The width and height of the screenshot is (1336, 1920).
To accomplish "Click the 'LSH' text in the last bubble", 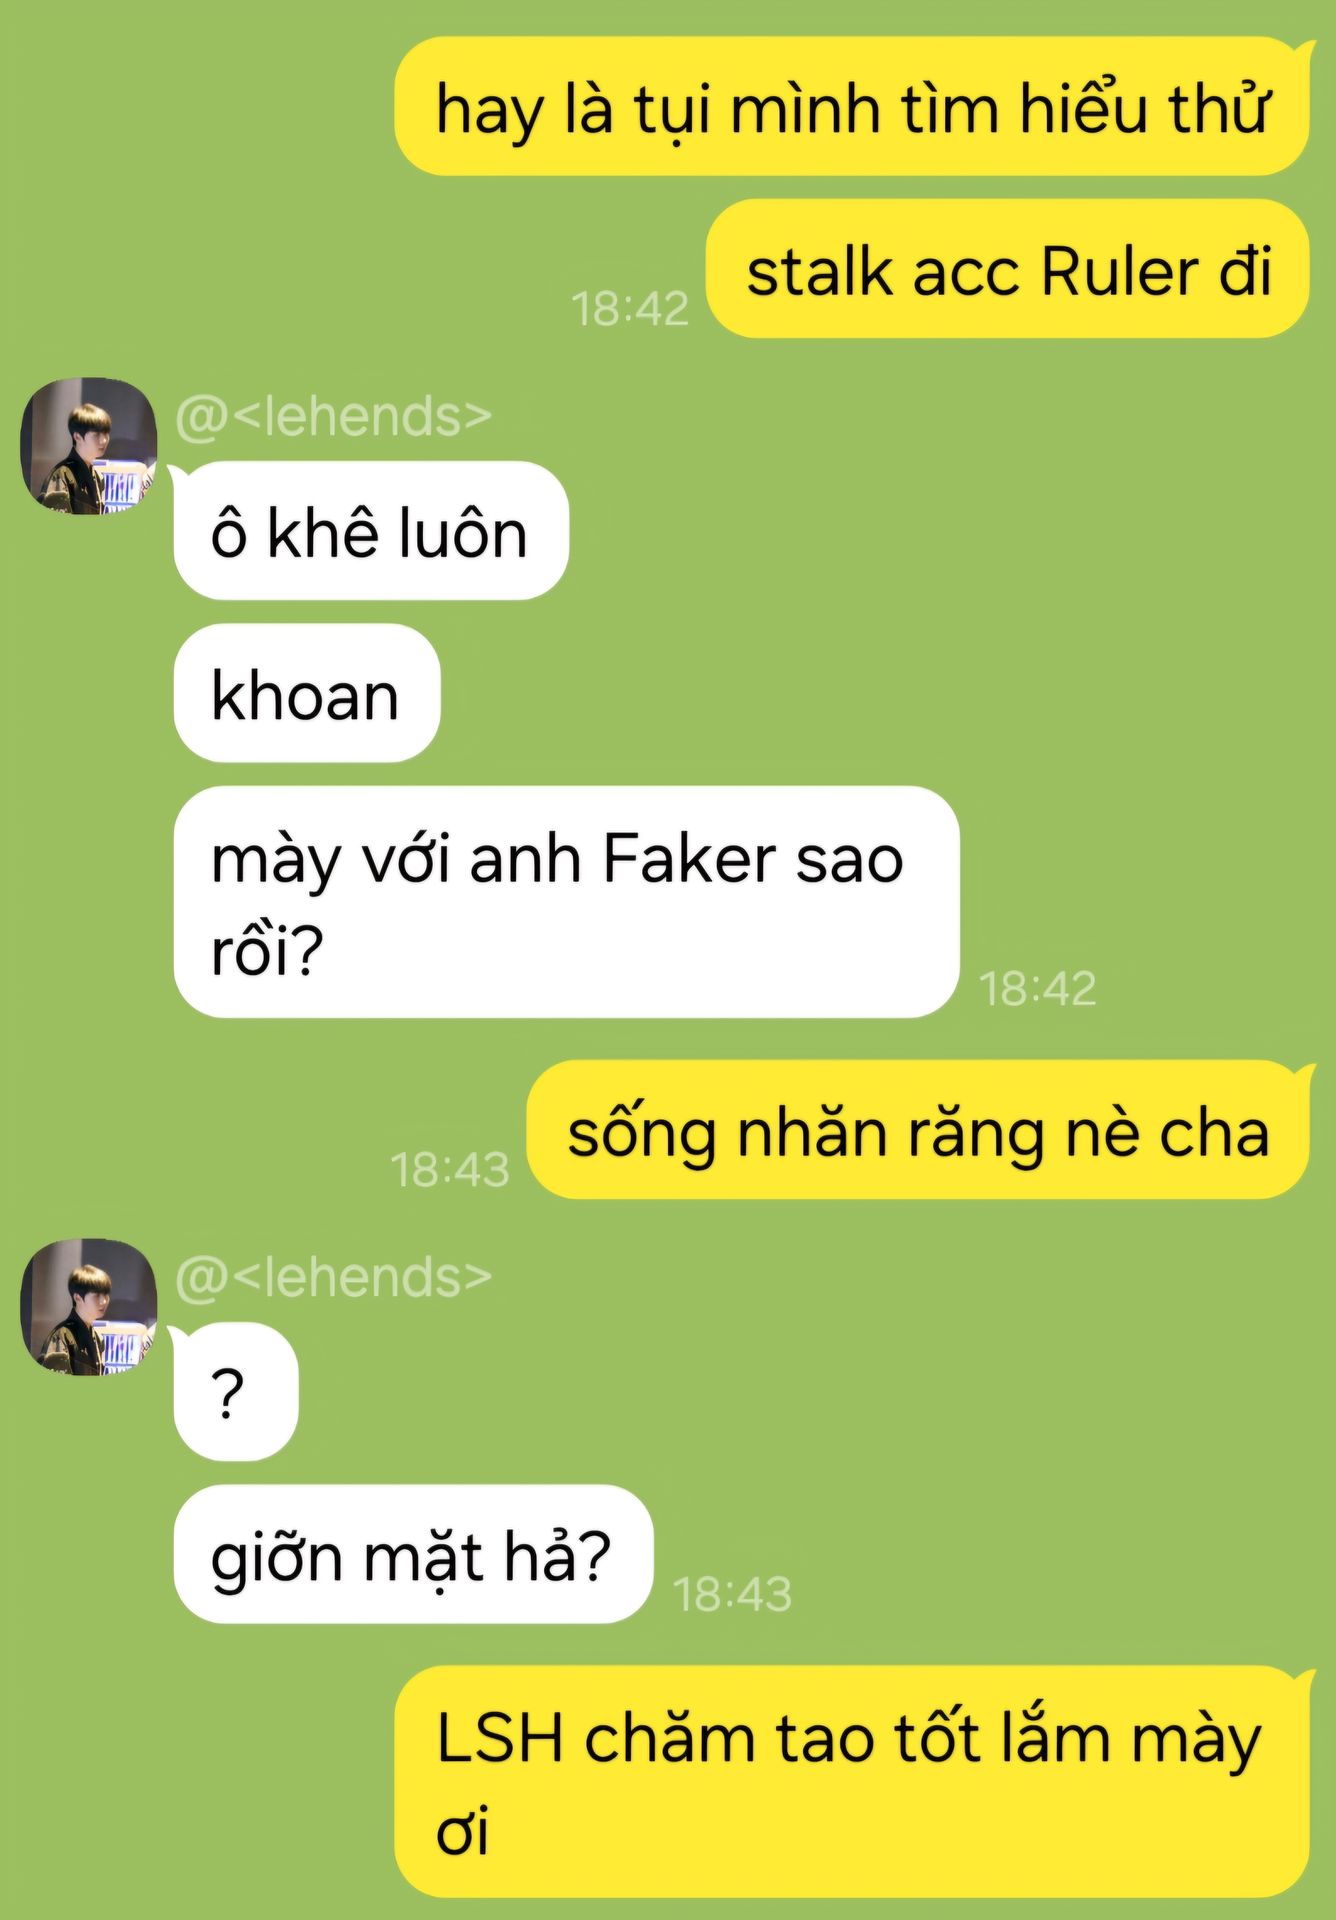I will tap(499, 1737).
